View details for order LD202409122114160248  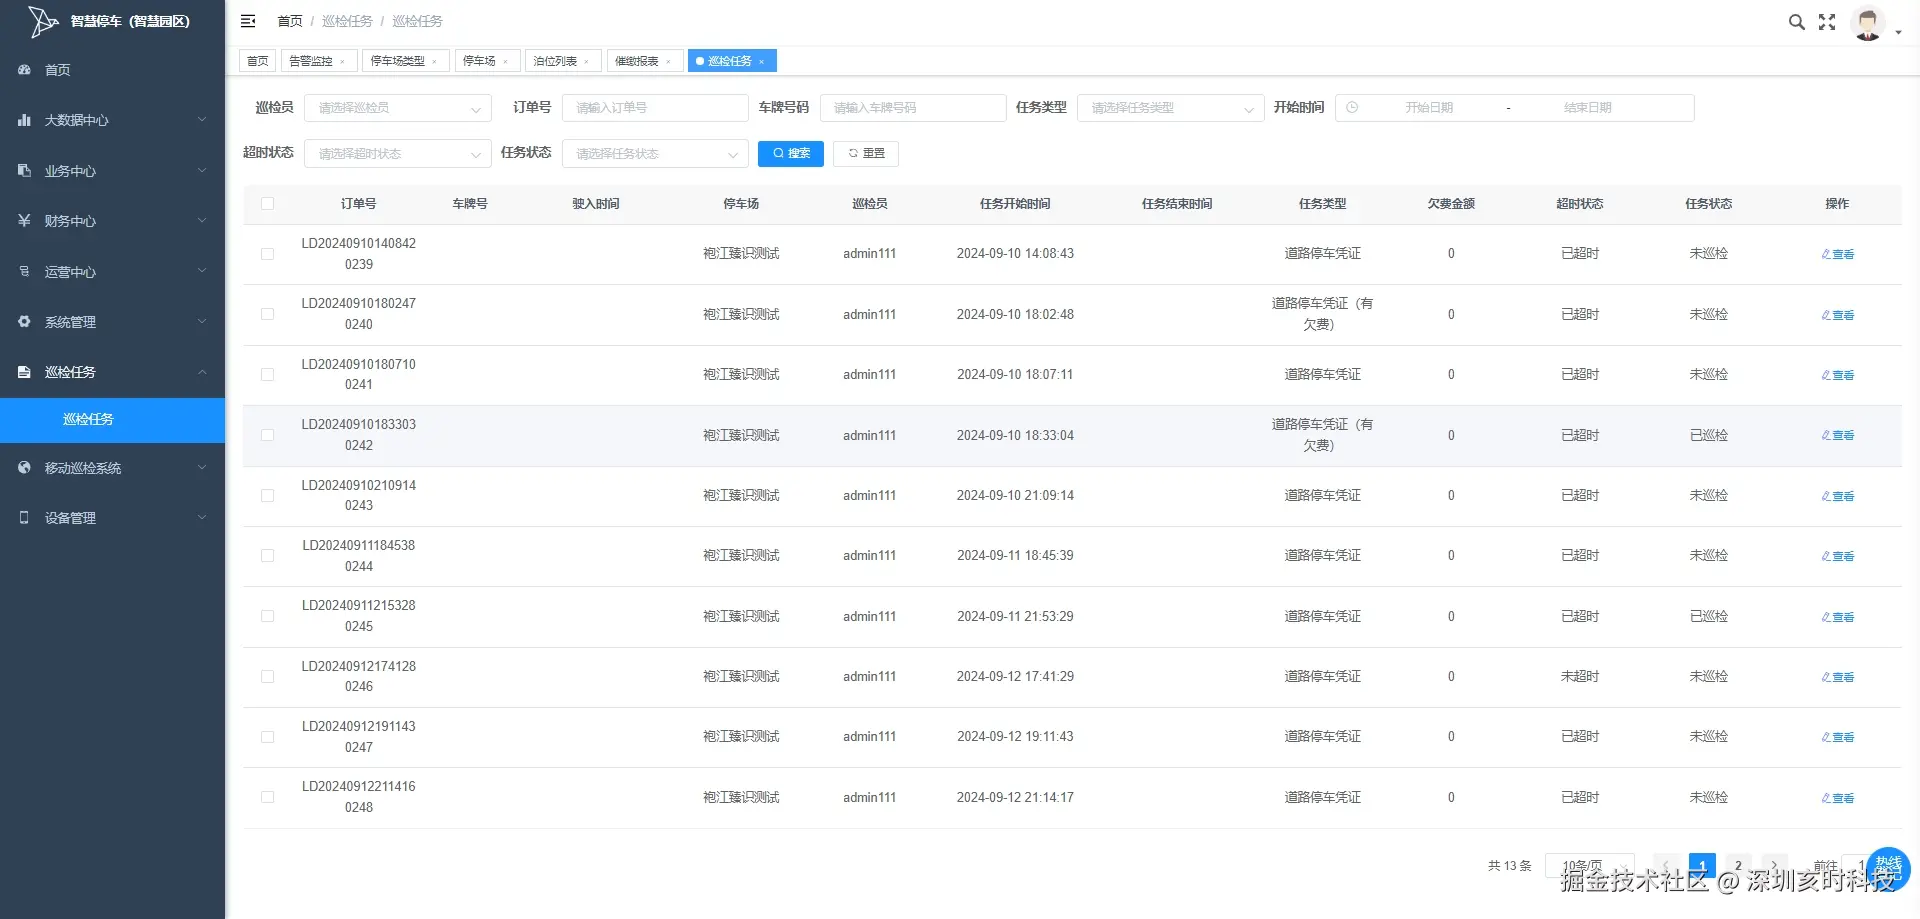click(x=1838, y=798)
